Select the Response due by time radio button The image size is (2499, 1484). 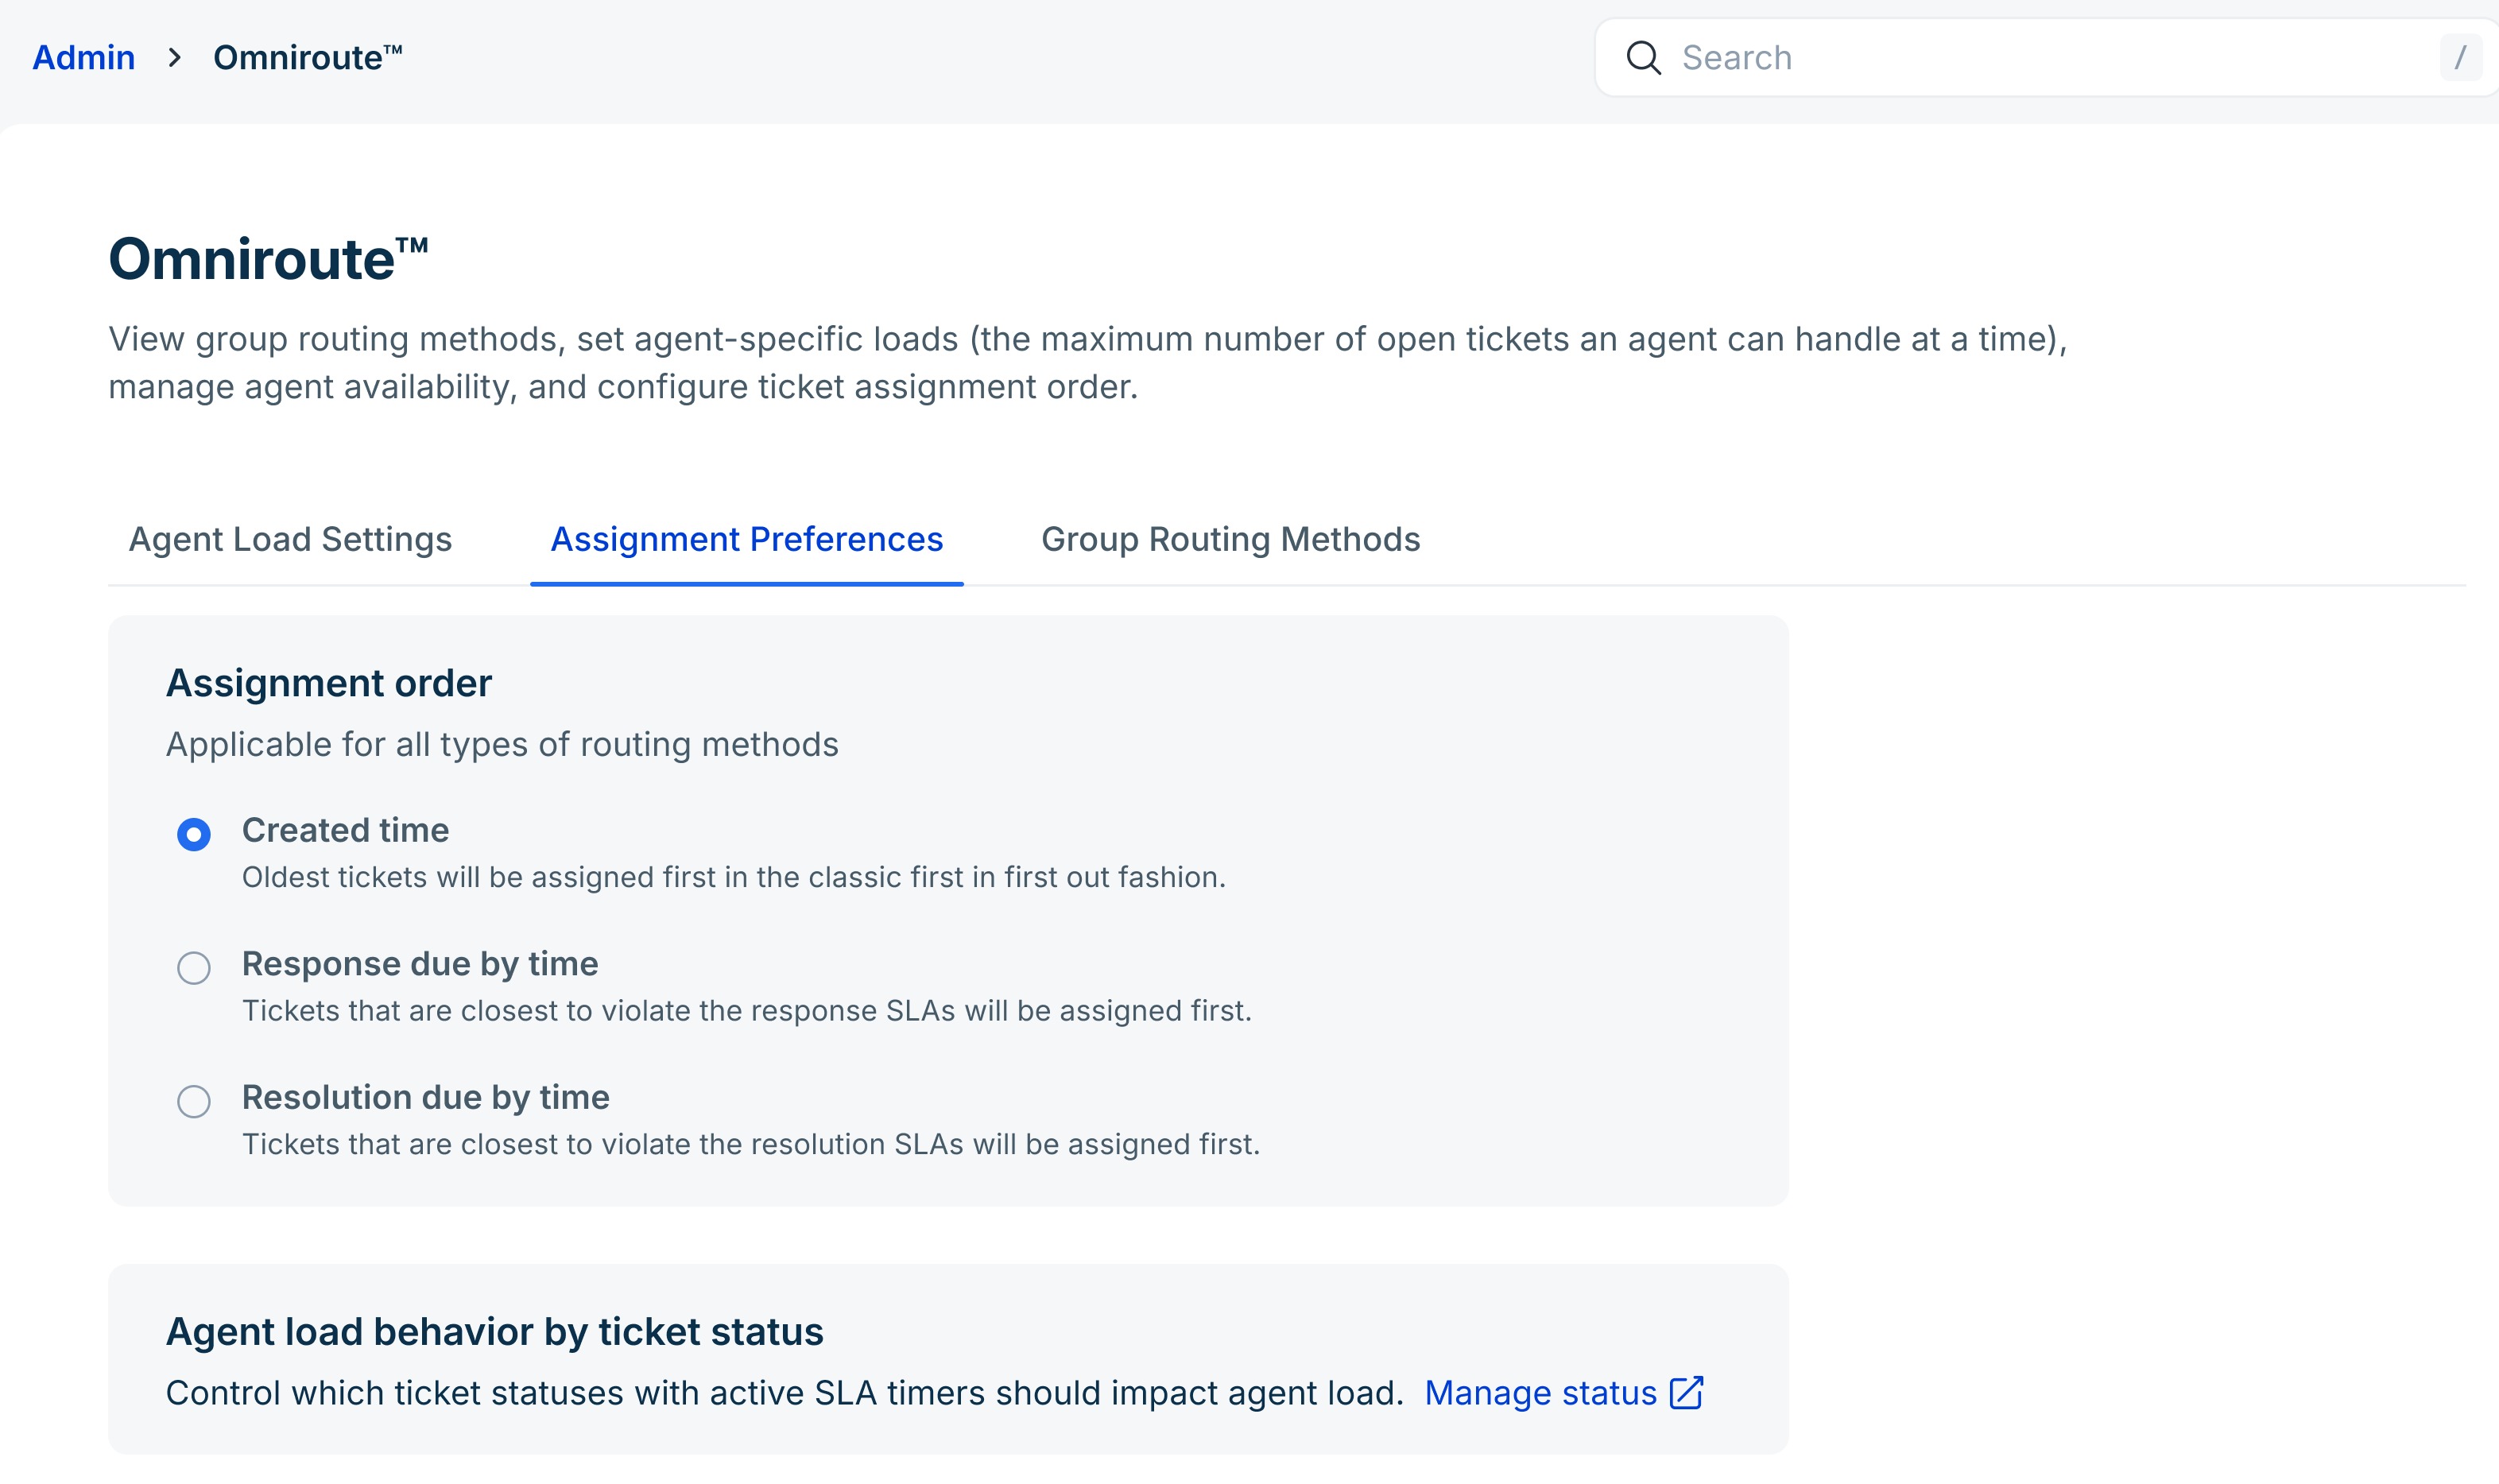pyautogui.click(x=194, y=968)
